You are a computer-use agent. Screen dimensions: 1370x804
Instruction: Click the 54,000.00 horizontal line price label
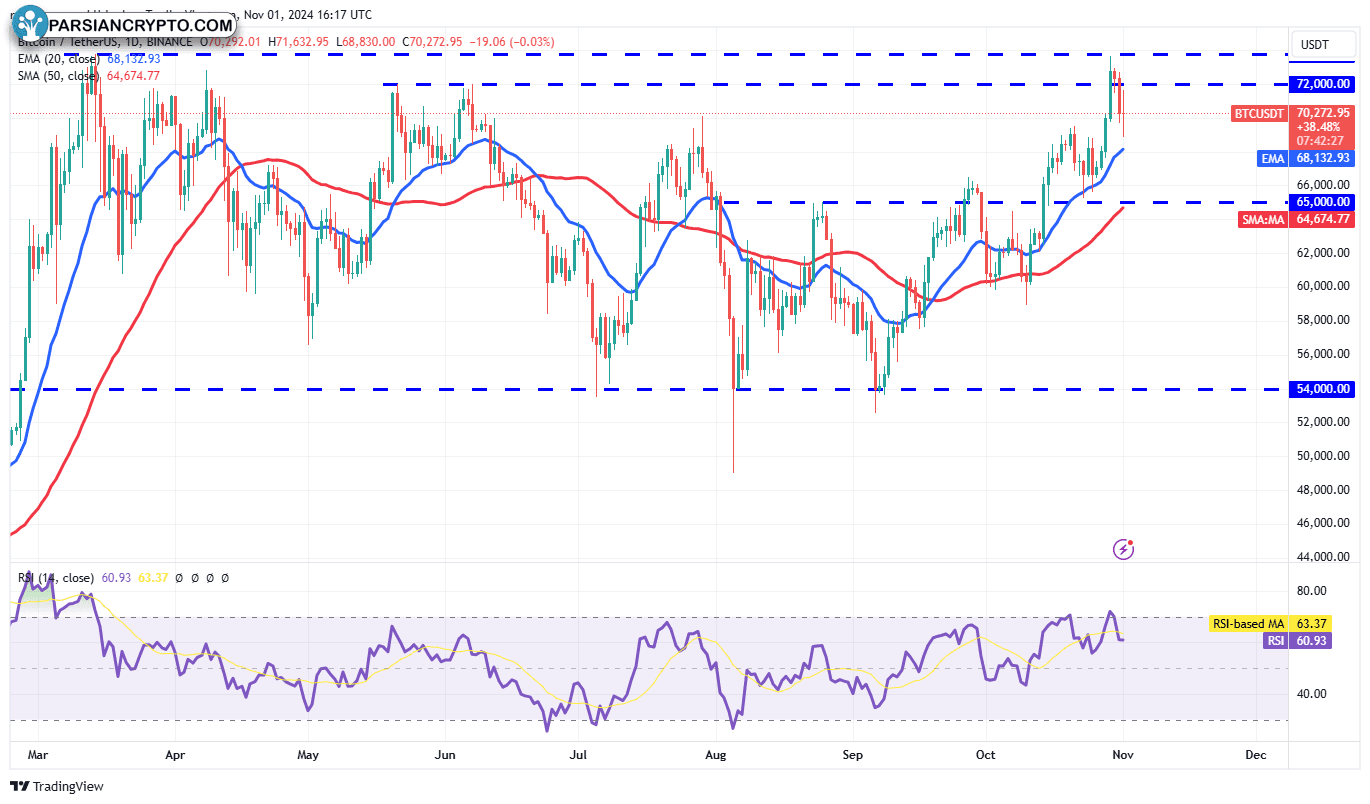(x=1324, y=389)
